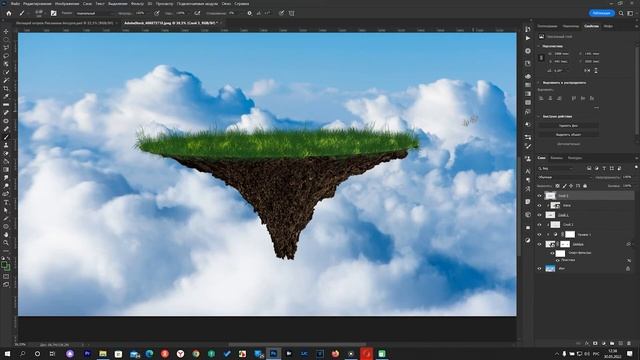Click the layer opacity value field
This screenshot has height=360, width=640.
[627, 177]
